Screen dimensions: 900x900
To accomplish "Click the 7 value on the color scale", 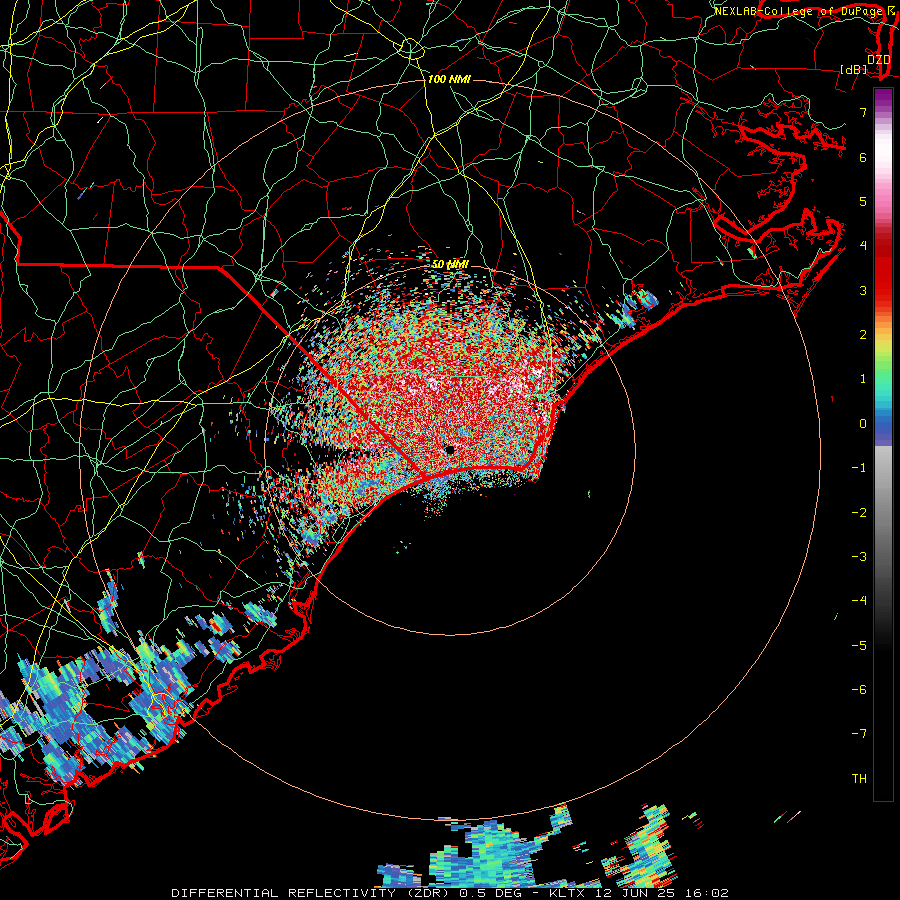I will (x=863, y=112).
